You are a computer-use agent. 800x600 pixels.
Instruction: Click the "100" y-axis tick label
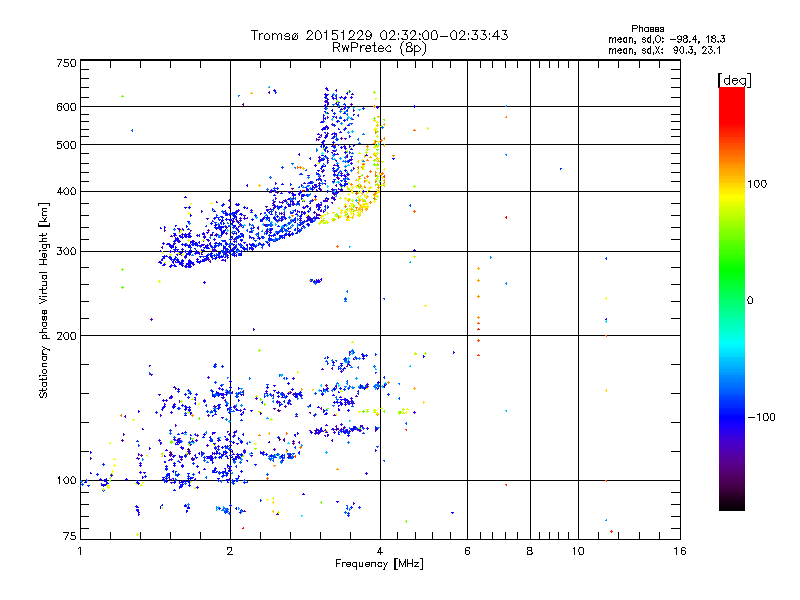tap(66, 481)
